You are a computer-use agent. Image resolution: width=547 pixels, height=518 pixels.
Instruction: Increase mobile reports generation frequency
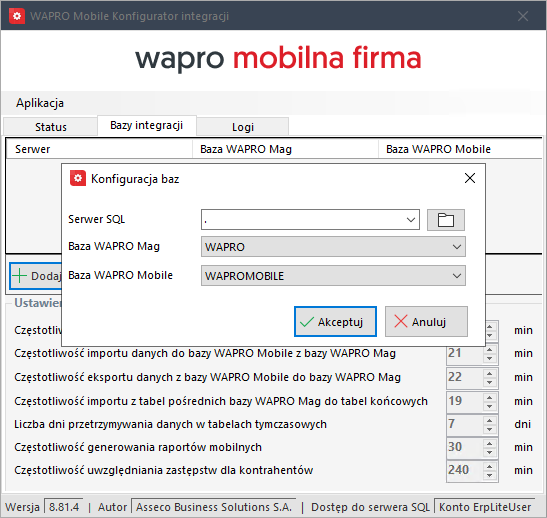click(x=490, y=443)
